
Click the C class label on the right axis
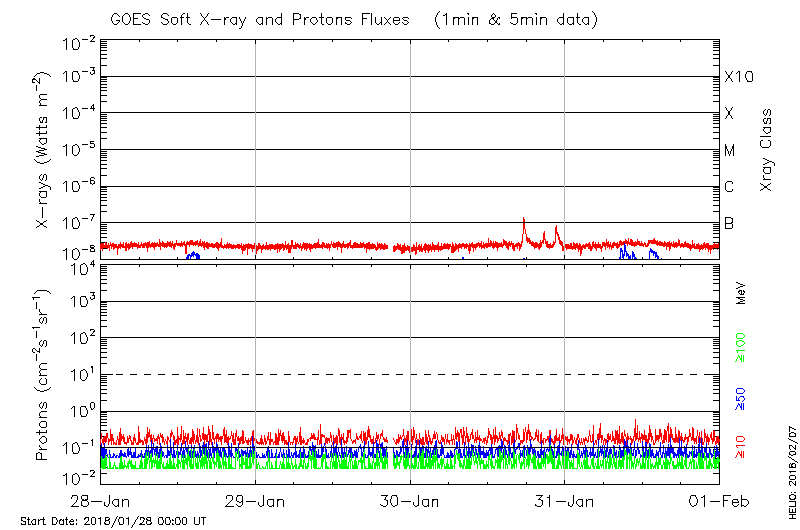tap(730, 187)
